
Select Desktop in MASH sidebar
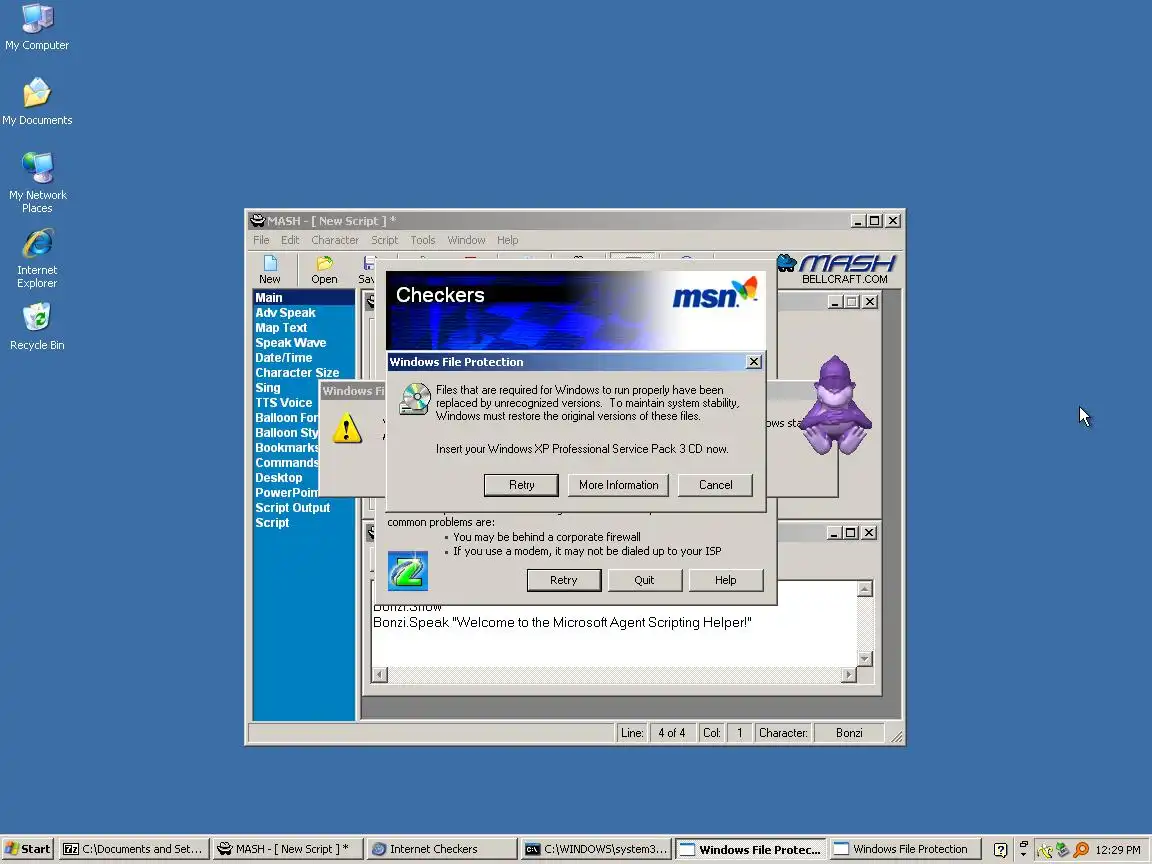click(278, 478)
